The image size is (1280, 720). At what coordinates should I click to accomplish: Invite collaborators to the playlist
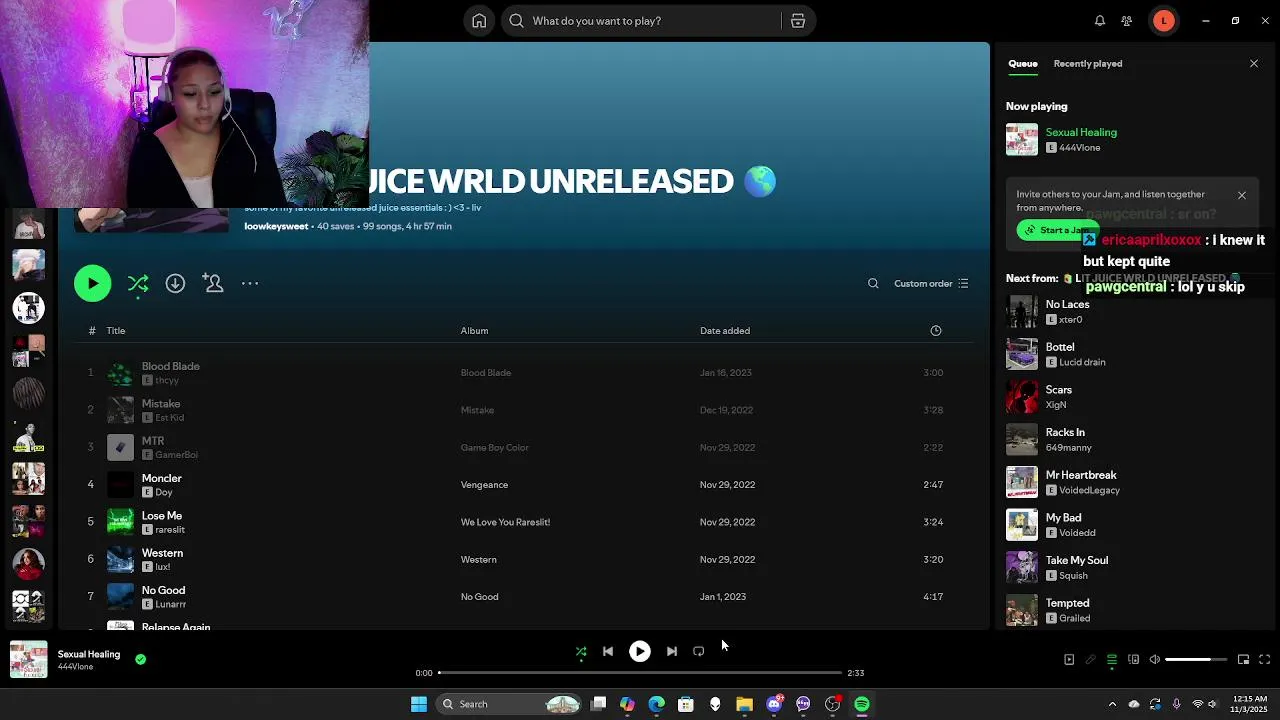(213, 284)
